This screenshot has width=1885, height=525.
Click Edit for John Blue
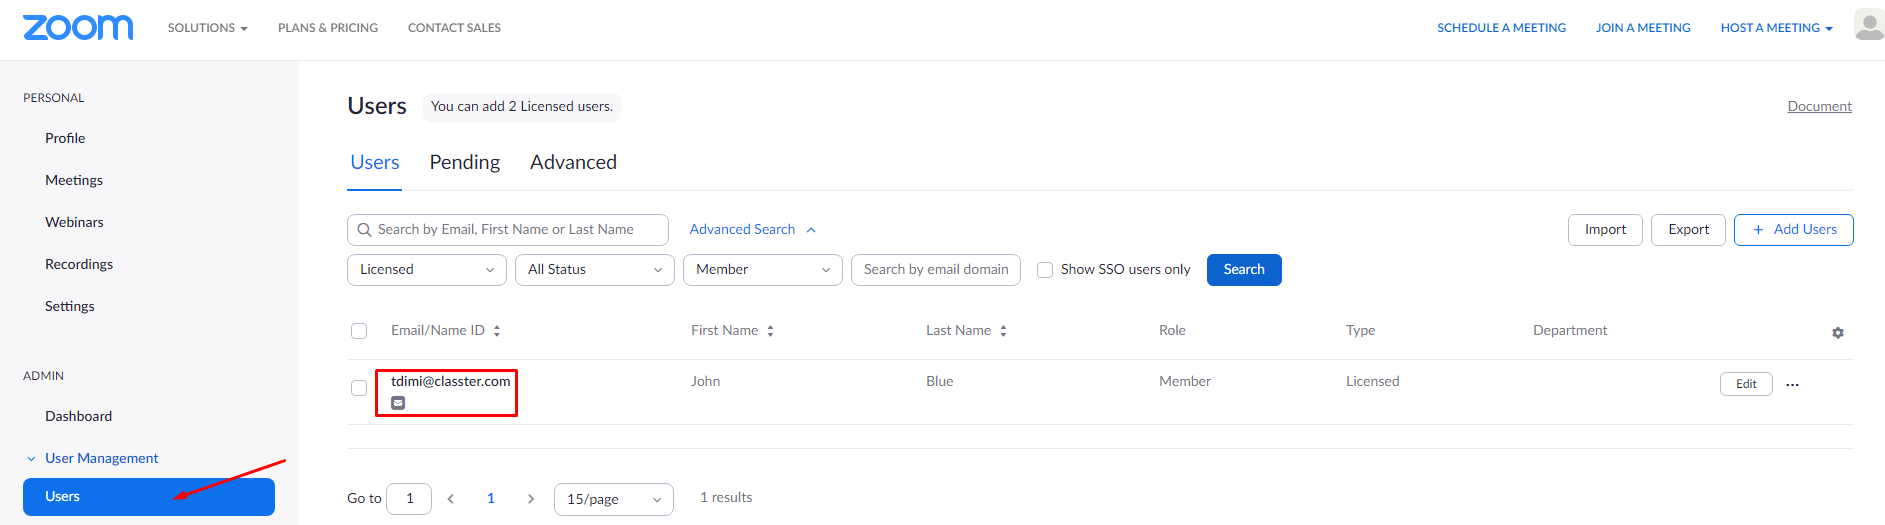click(x=1746, y=384)
